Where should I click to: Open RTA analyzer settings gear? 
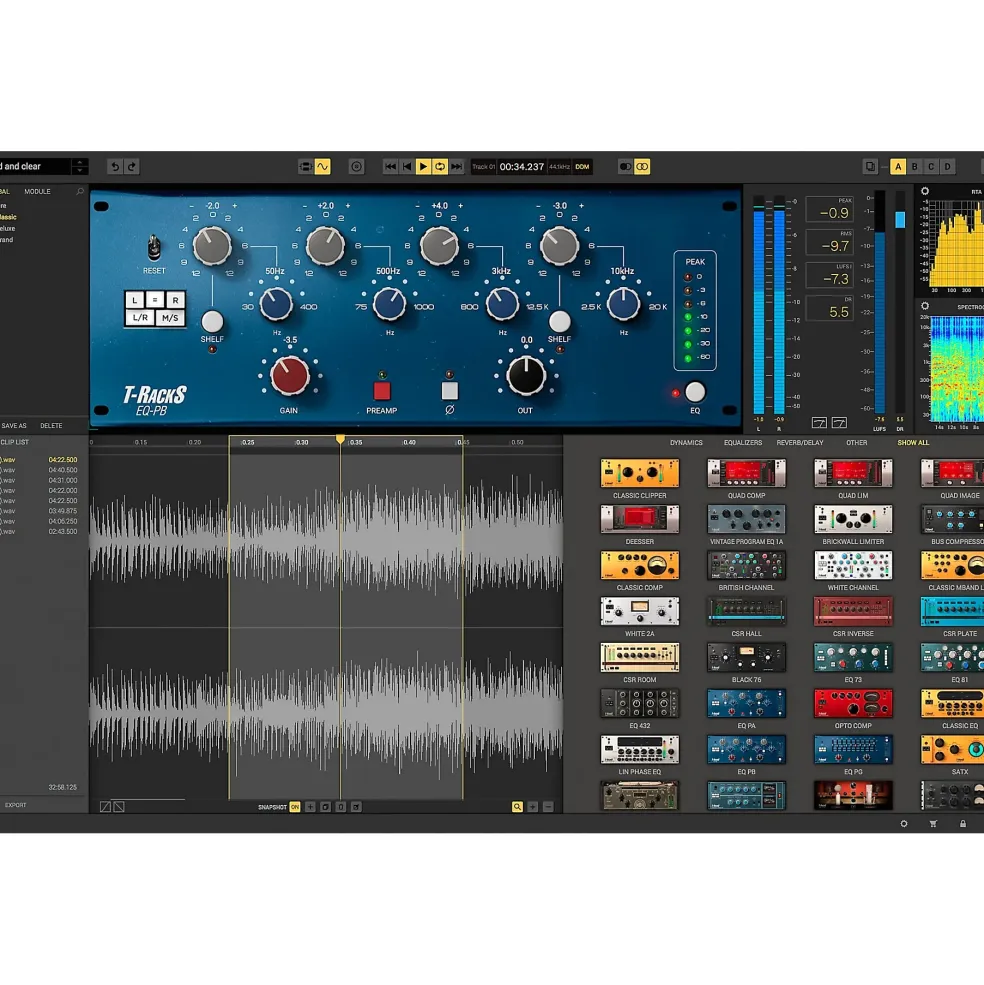point(925,191)
